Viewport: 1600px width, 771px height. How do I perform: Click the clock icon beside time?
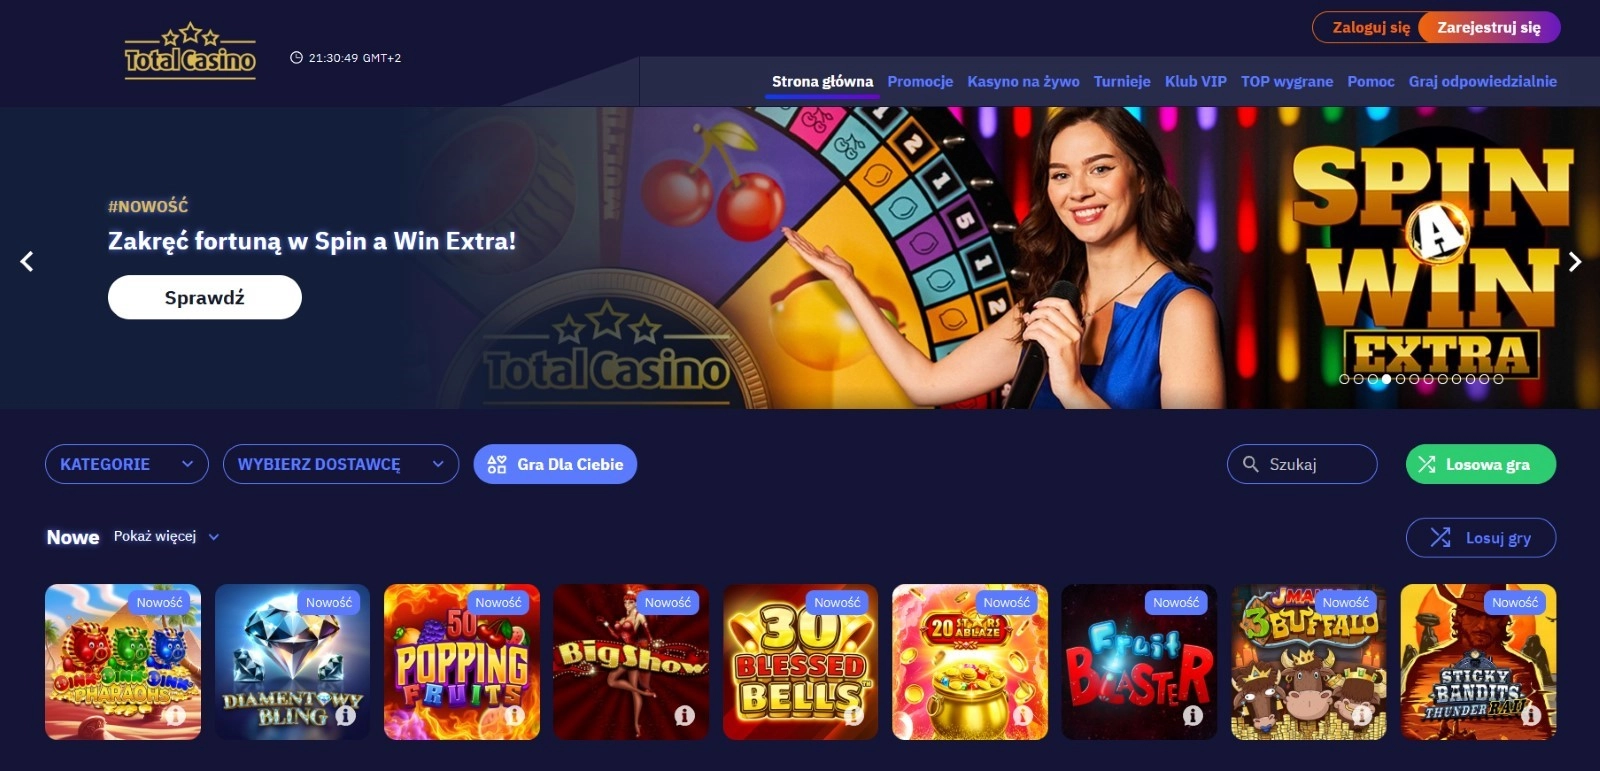tap(296, 58)
